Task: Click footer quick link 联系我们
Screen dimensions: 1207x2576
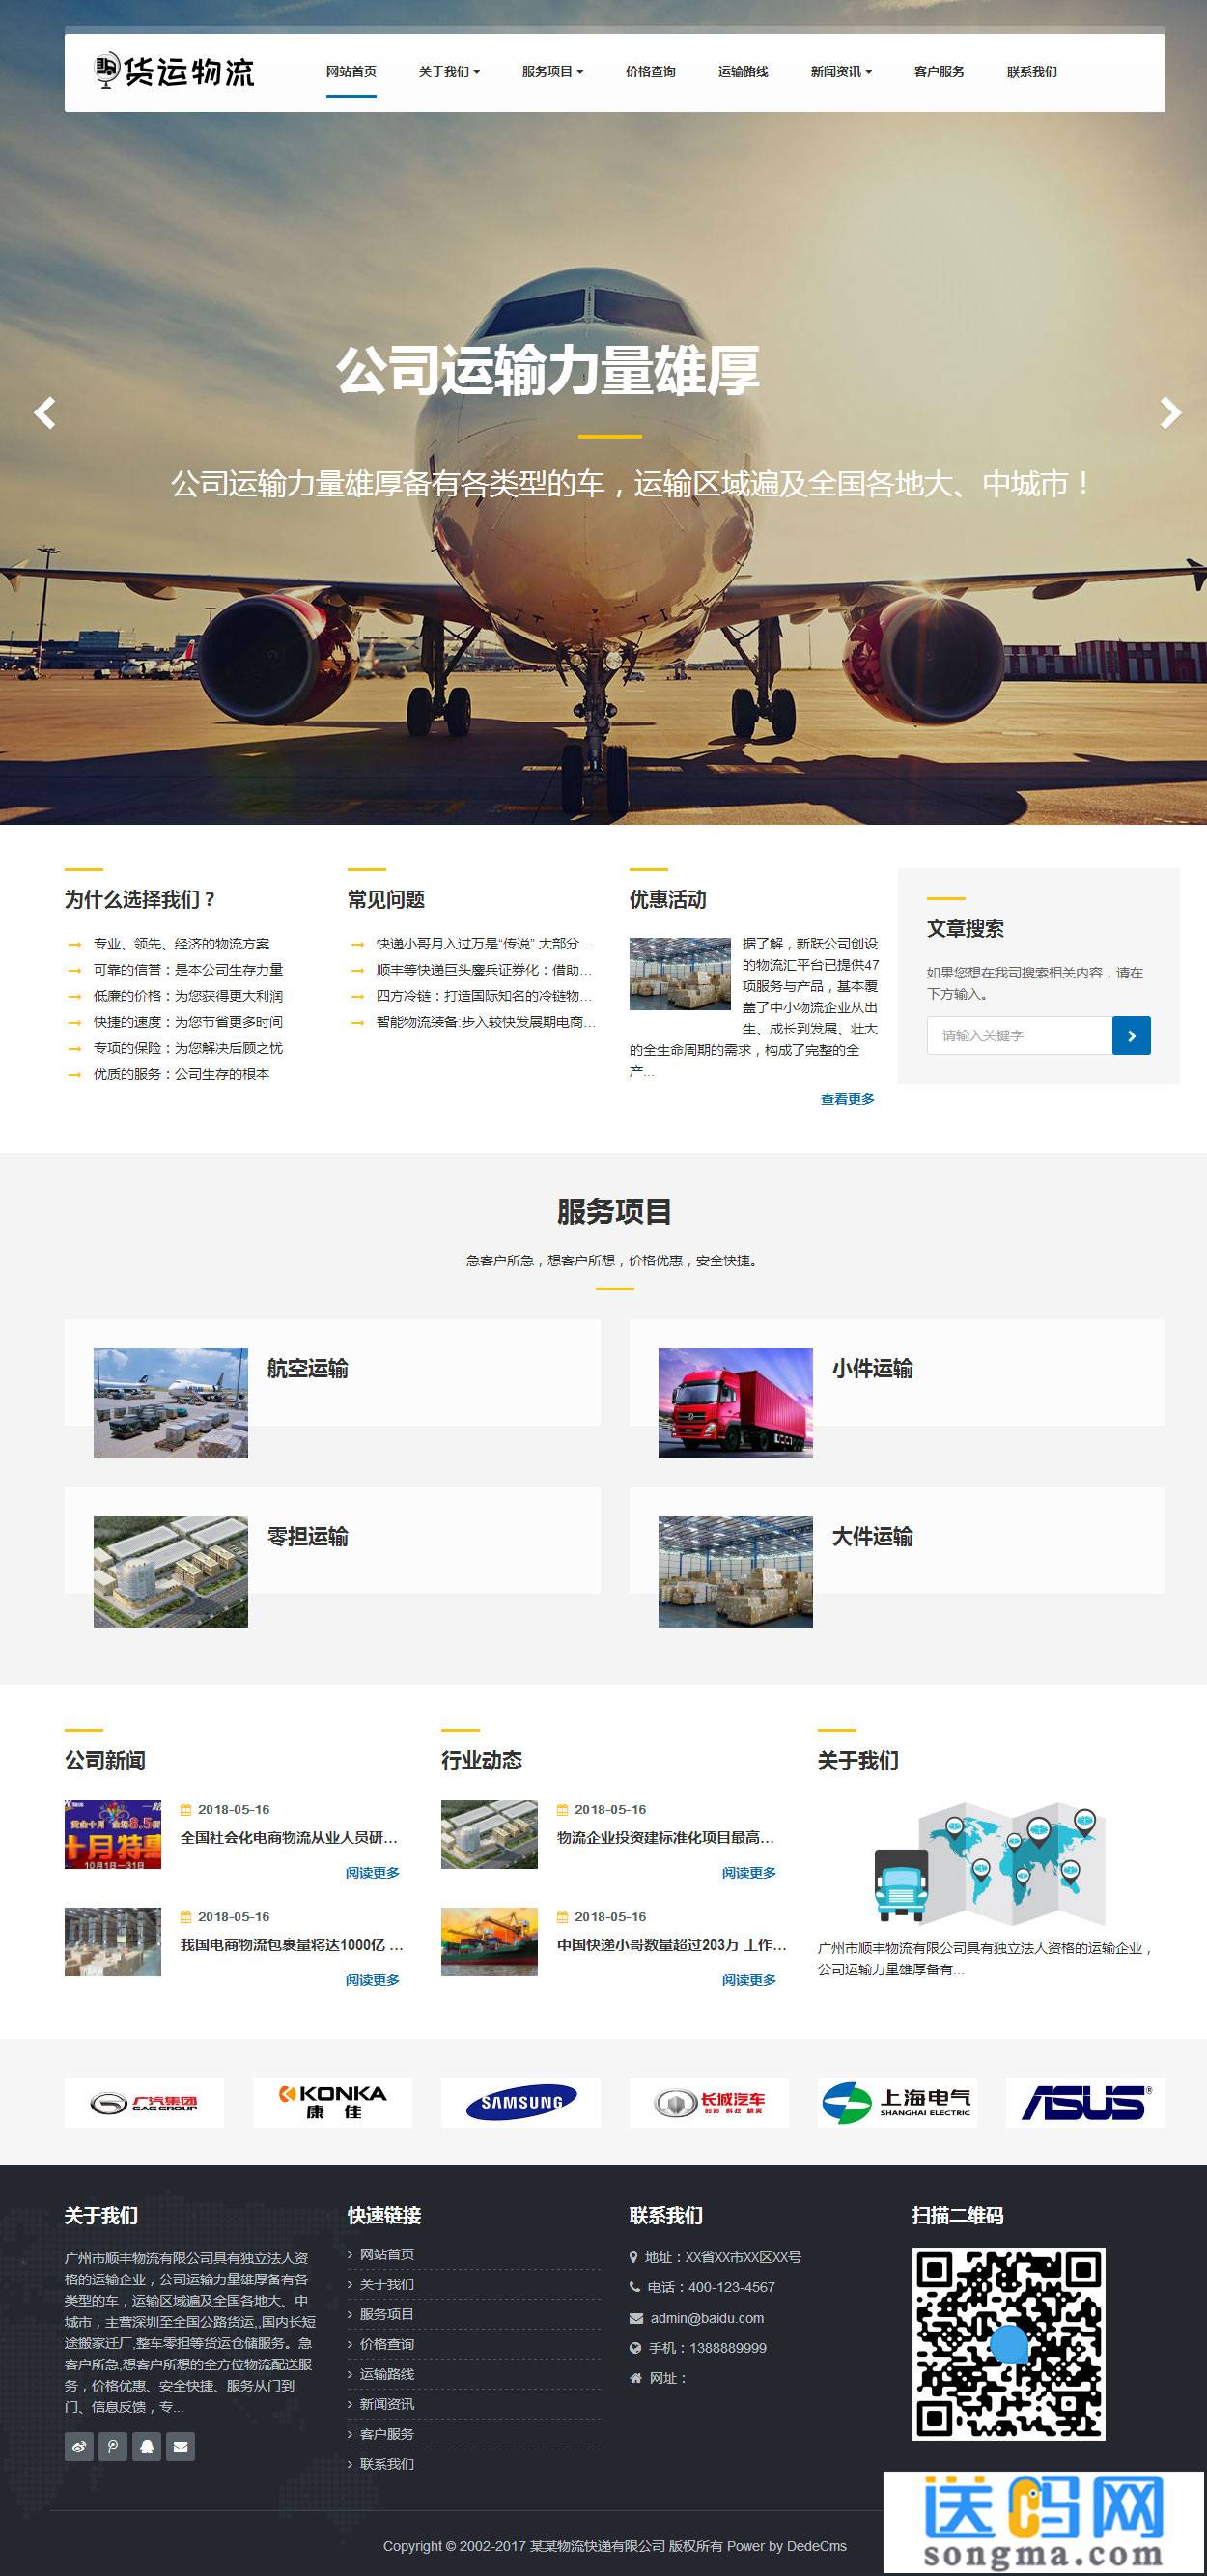Action: click(387, 2464)
